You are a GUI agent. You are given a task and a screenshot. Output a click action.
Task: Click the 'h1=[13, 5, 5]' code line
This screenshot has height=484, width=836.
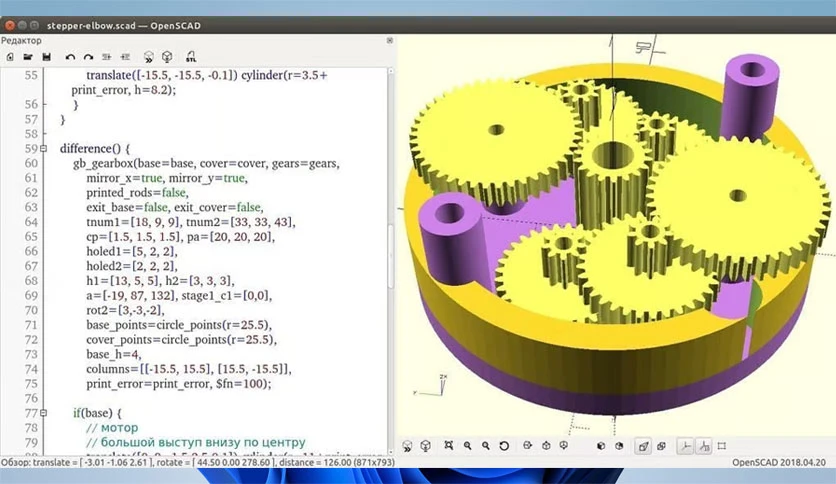160,281
